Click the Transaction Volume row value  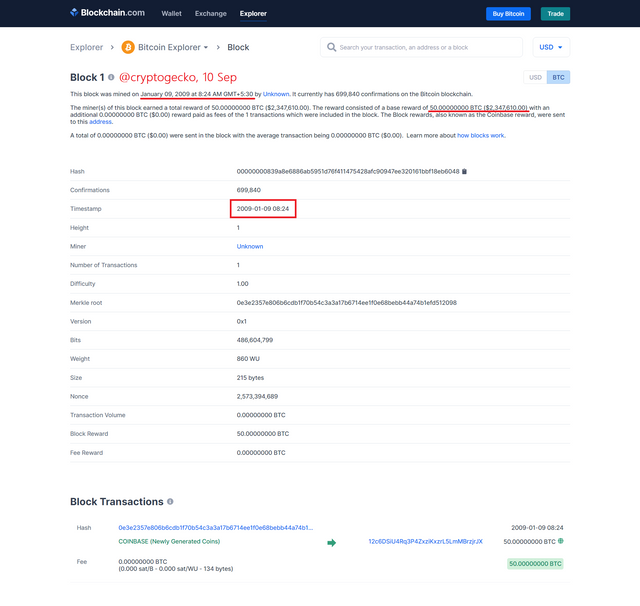261,415
